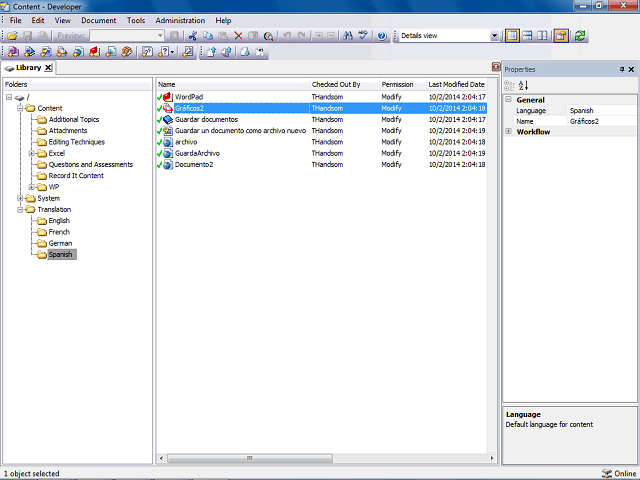This screenshot has width=640, height=480.
Task: Refresh the library with green arrows icon
Action: pos(580,36)
